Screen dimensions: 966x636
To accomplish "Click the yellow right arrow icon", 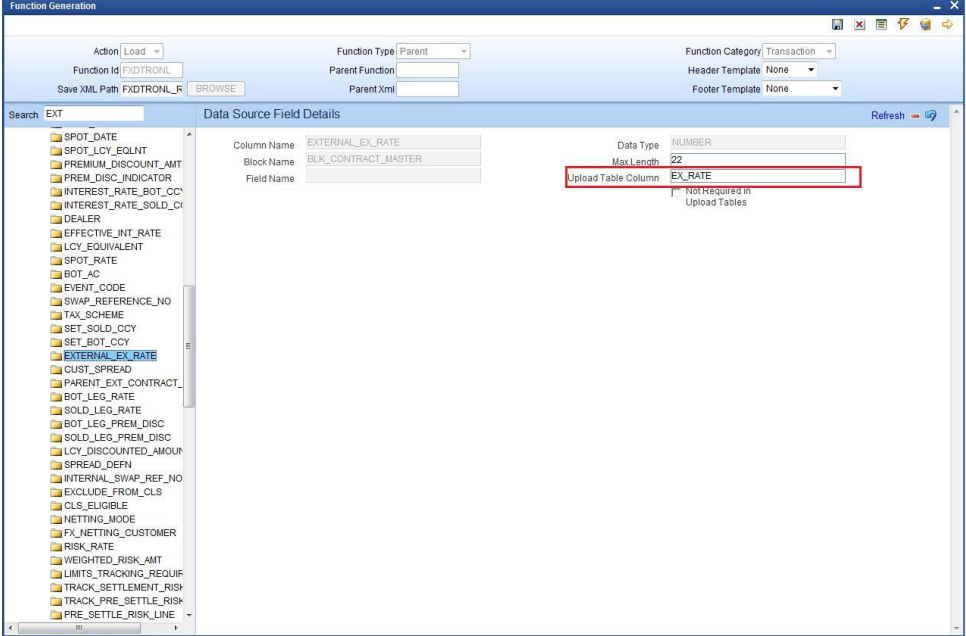I will click(x=948, y=25).
